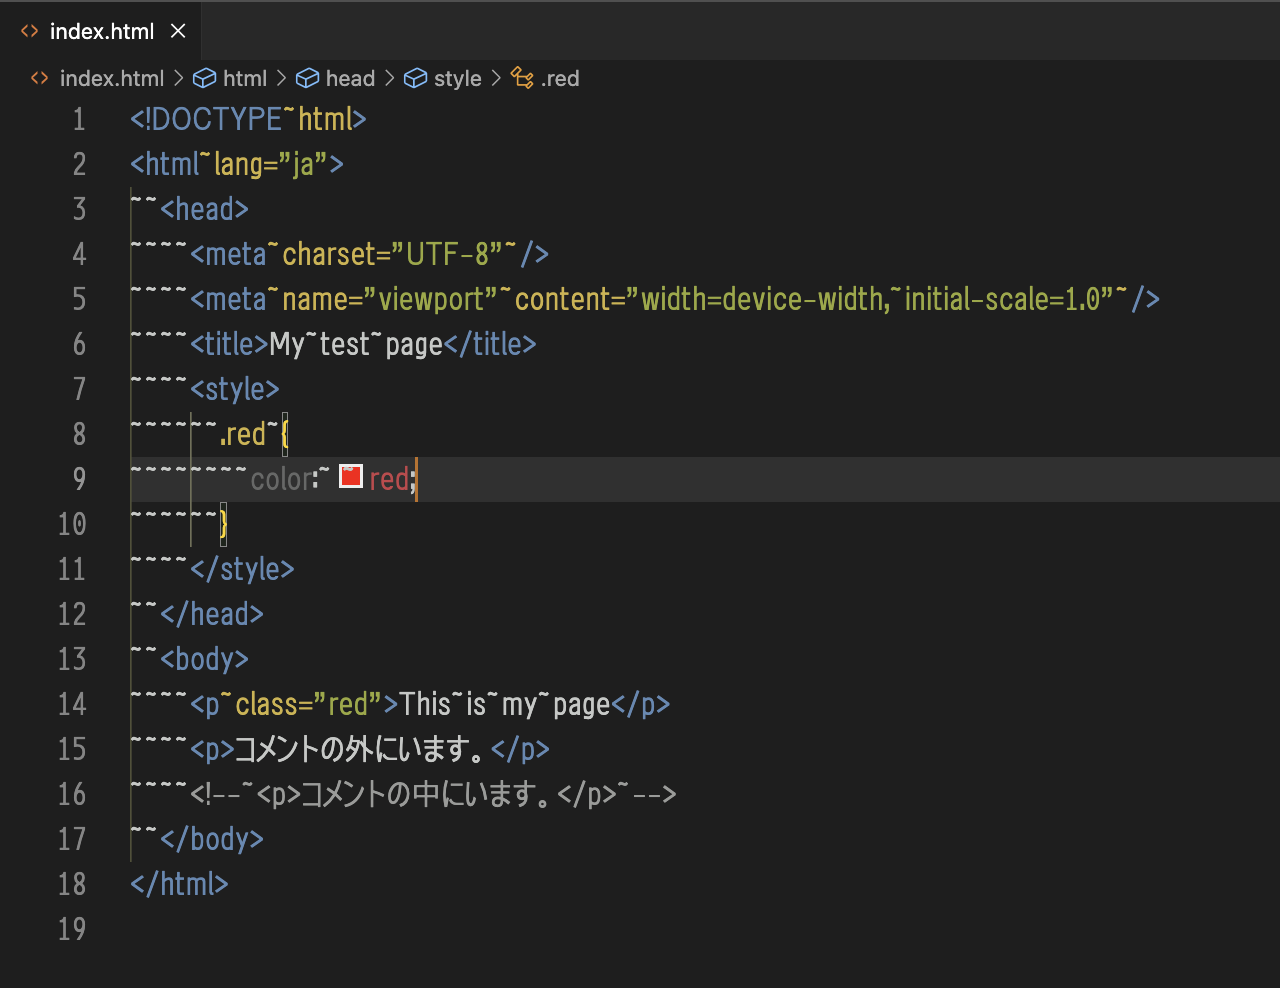
Task: Click the cube icon next to style breadcrumb
Action: tap(416, 79)
